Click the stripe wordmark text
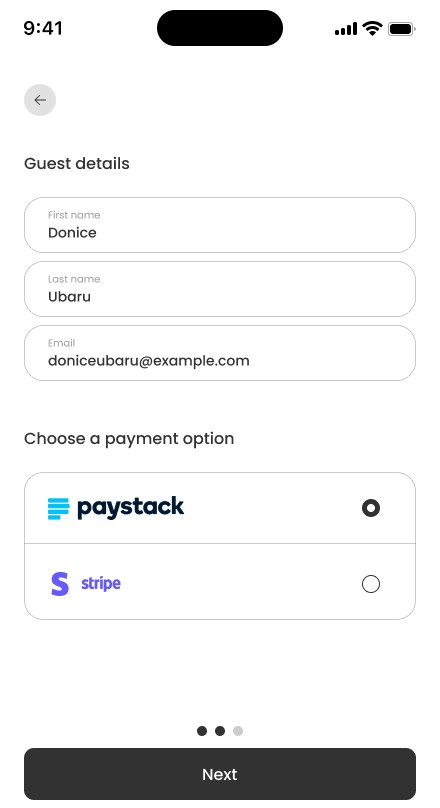440x808 pixels. pyautogui.click(x=101, y=584)
